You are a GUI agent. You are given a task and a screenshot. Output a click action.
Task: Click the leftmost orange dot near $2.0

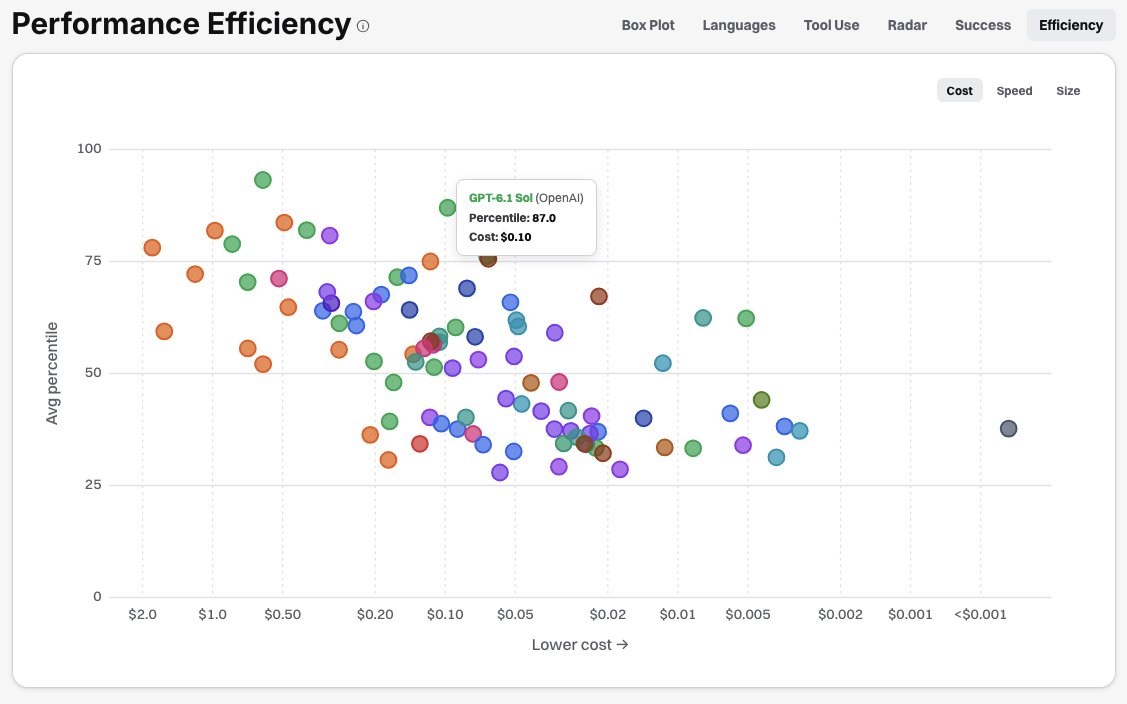coord(152,248)
